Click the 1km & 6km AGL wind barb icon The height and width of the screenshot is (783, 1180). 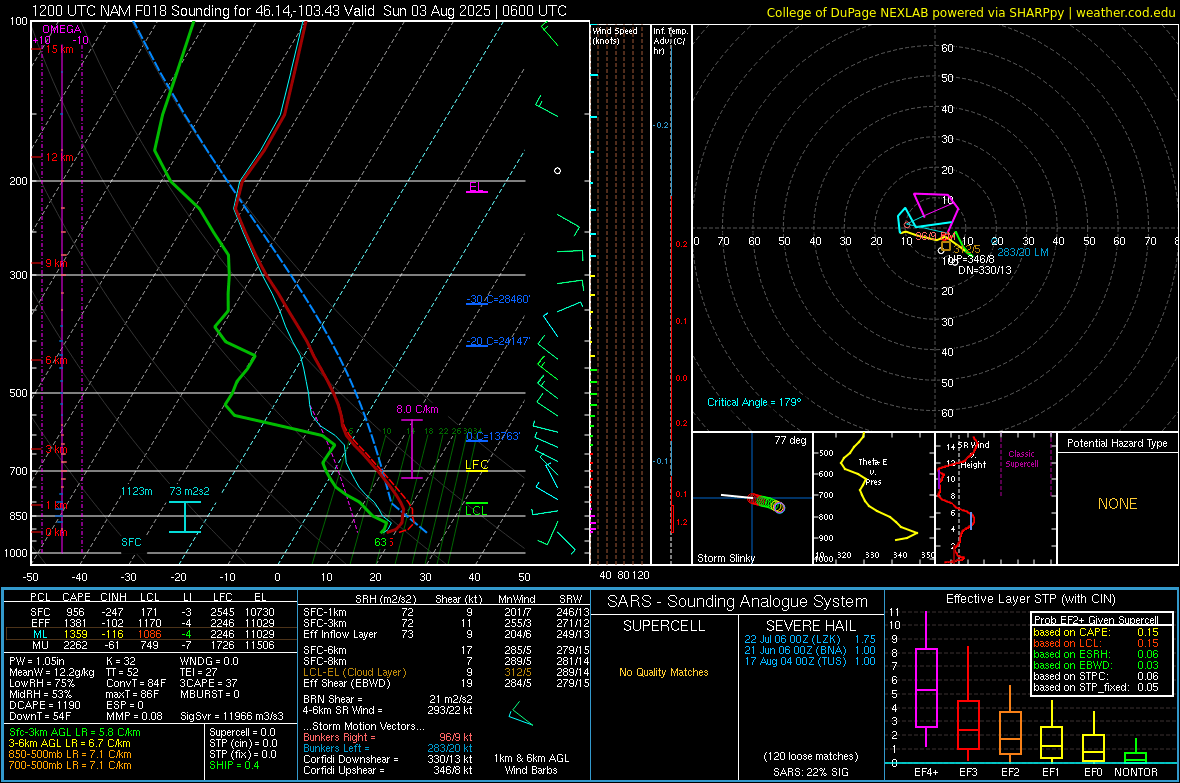click(521, 714)
